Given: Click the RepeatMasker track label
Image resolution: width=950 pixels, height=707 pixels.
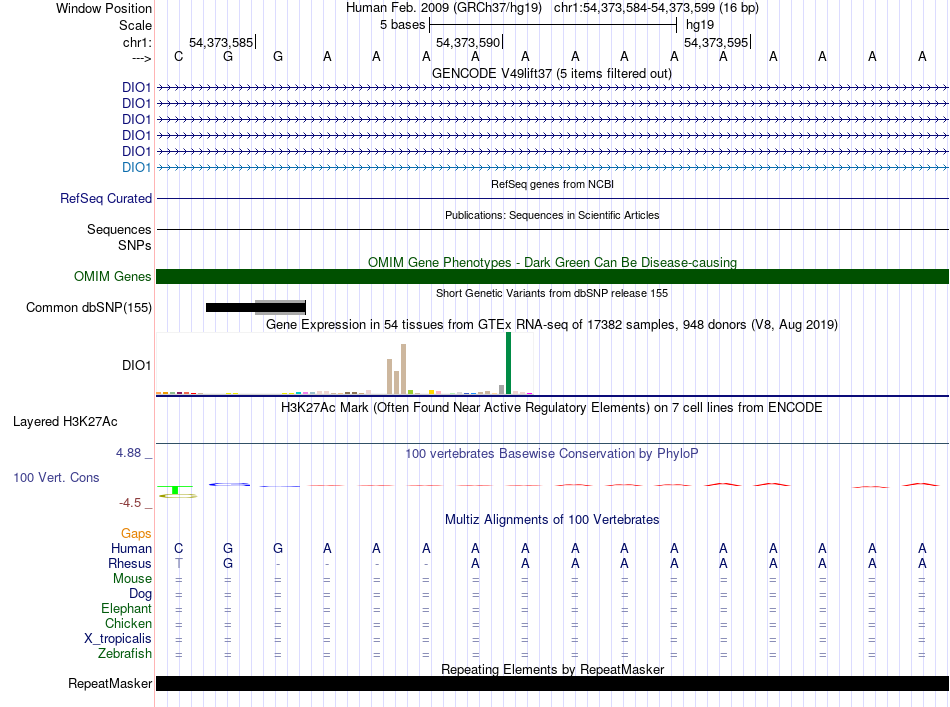Looking at the screenshot, I should (x=110, y=684).
